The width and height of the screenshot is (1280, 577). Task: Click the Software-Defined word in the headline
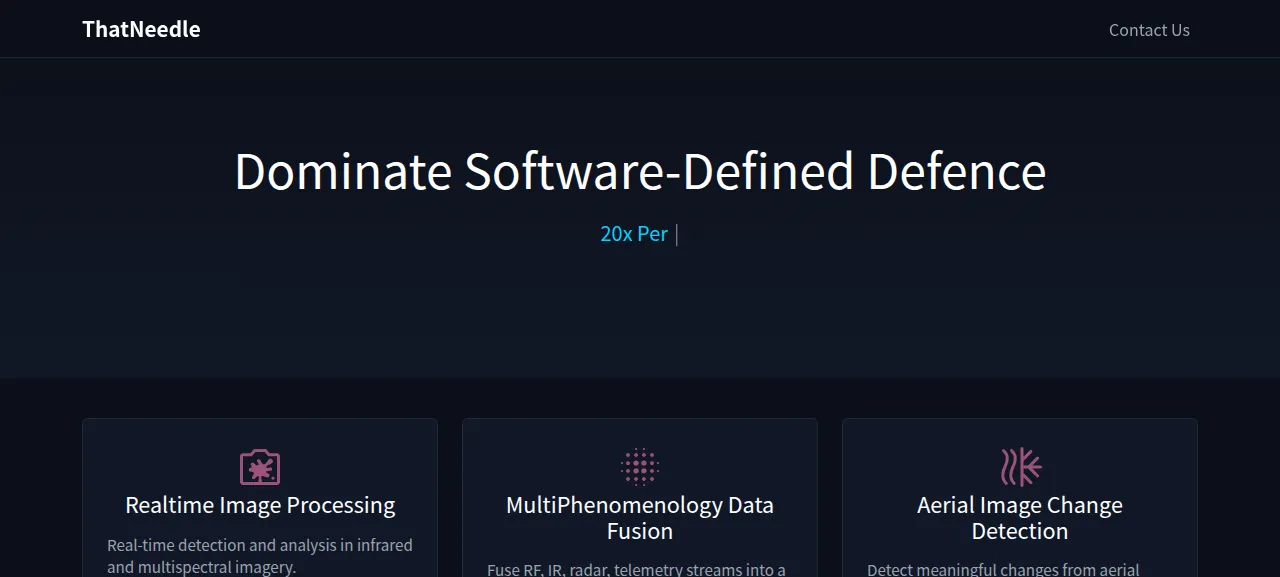659,171
